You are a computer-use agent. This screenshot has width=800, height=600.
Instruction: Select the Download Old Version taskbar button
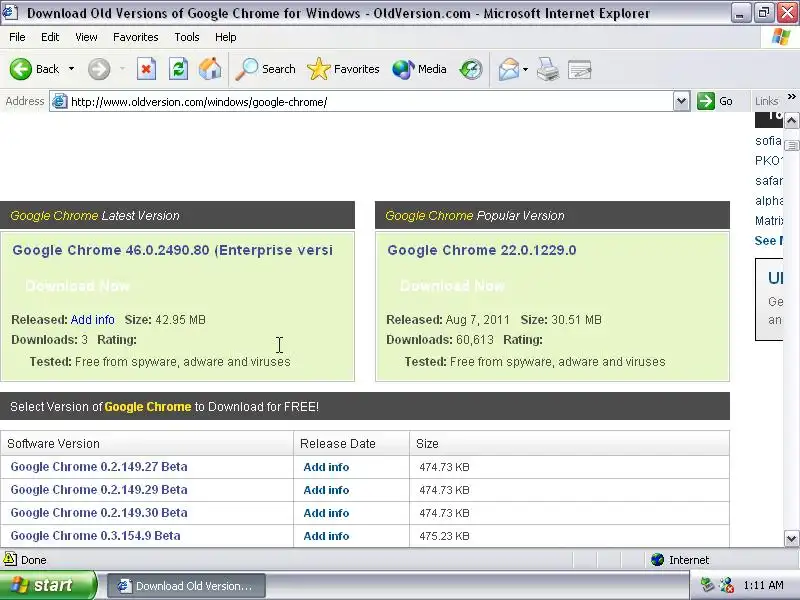186,586
